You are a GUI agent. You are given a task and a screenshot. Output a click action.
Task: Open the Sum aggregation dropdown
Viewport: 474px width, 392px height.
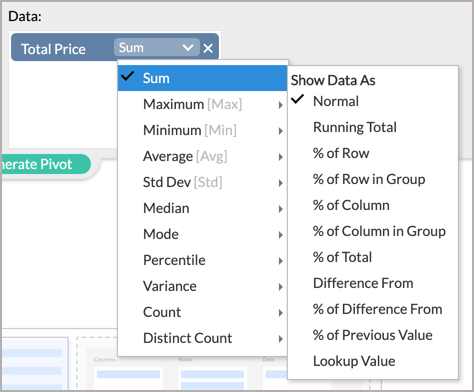click(157, 48)
